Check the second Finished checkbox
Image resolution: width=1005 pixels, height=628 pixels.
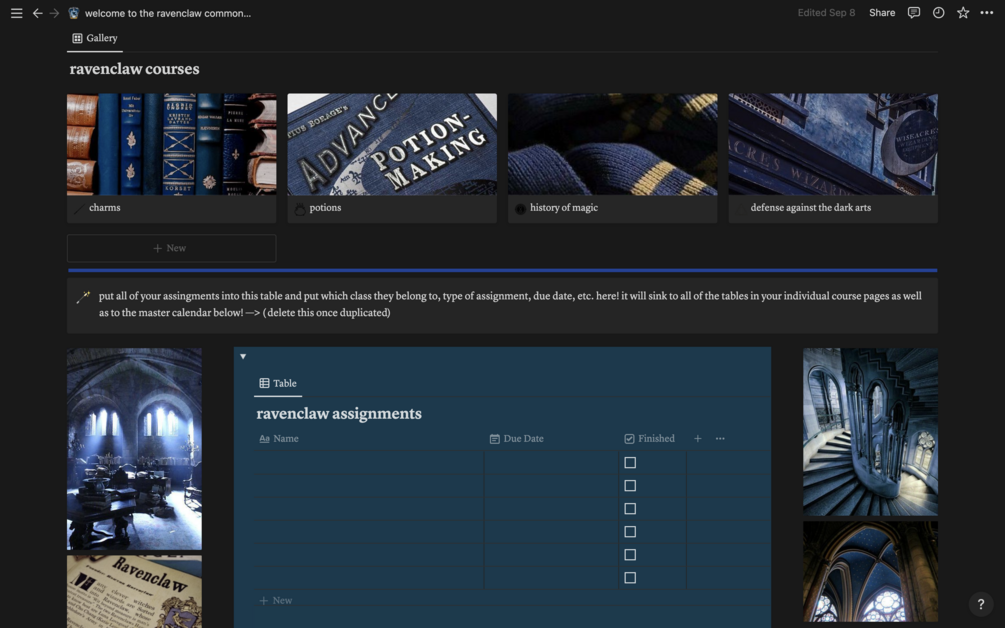(630, 486)
